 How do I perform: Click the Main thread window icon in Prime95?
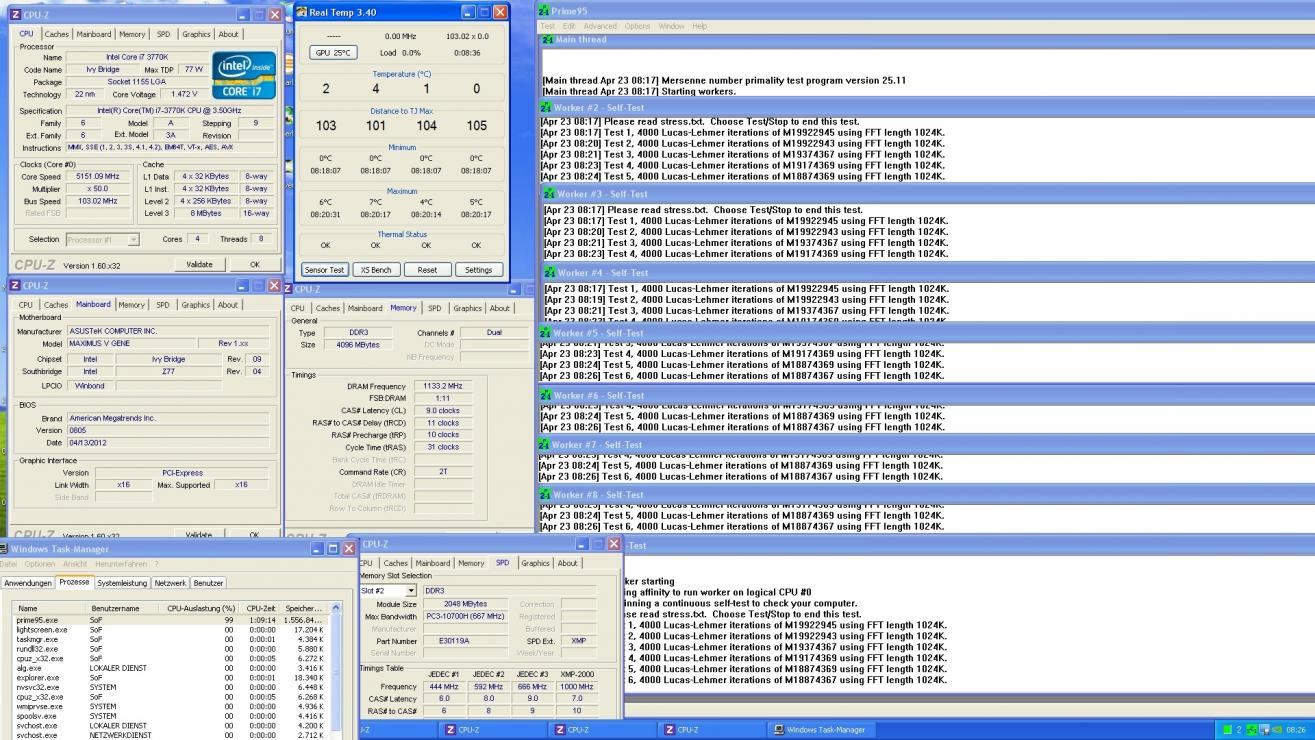[x=547, y=39]
